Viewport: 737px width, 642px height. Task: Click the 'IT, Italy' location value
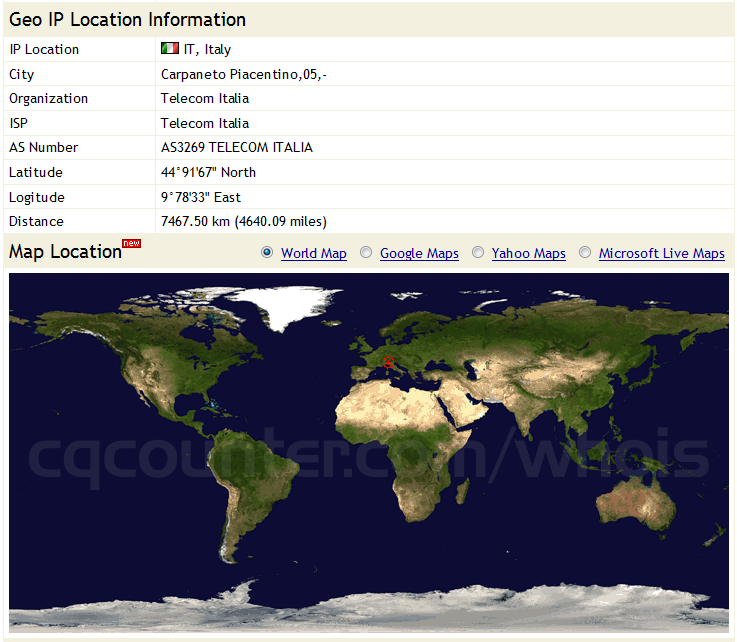point(207,49)
